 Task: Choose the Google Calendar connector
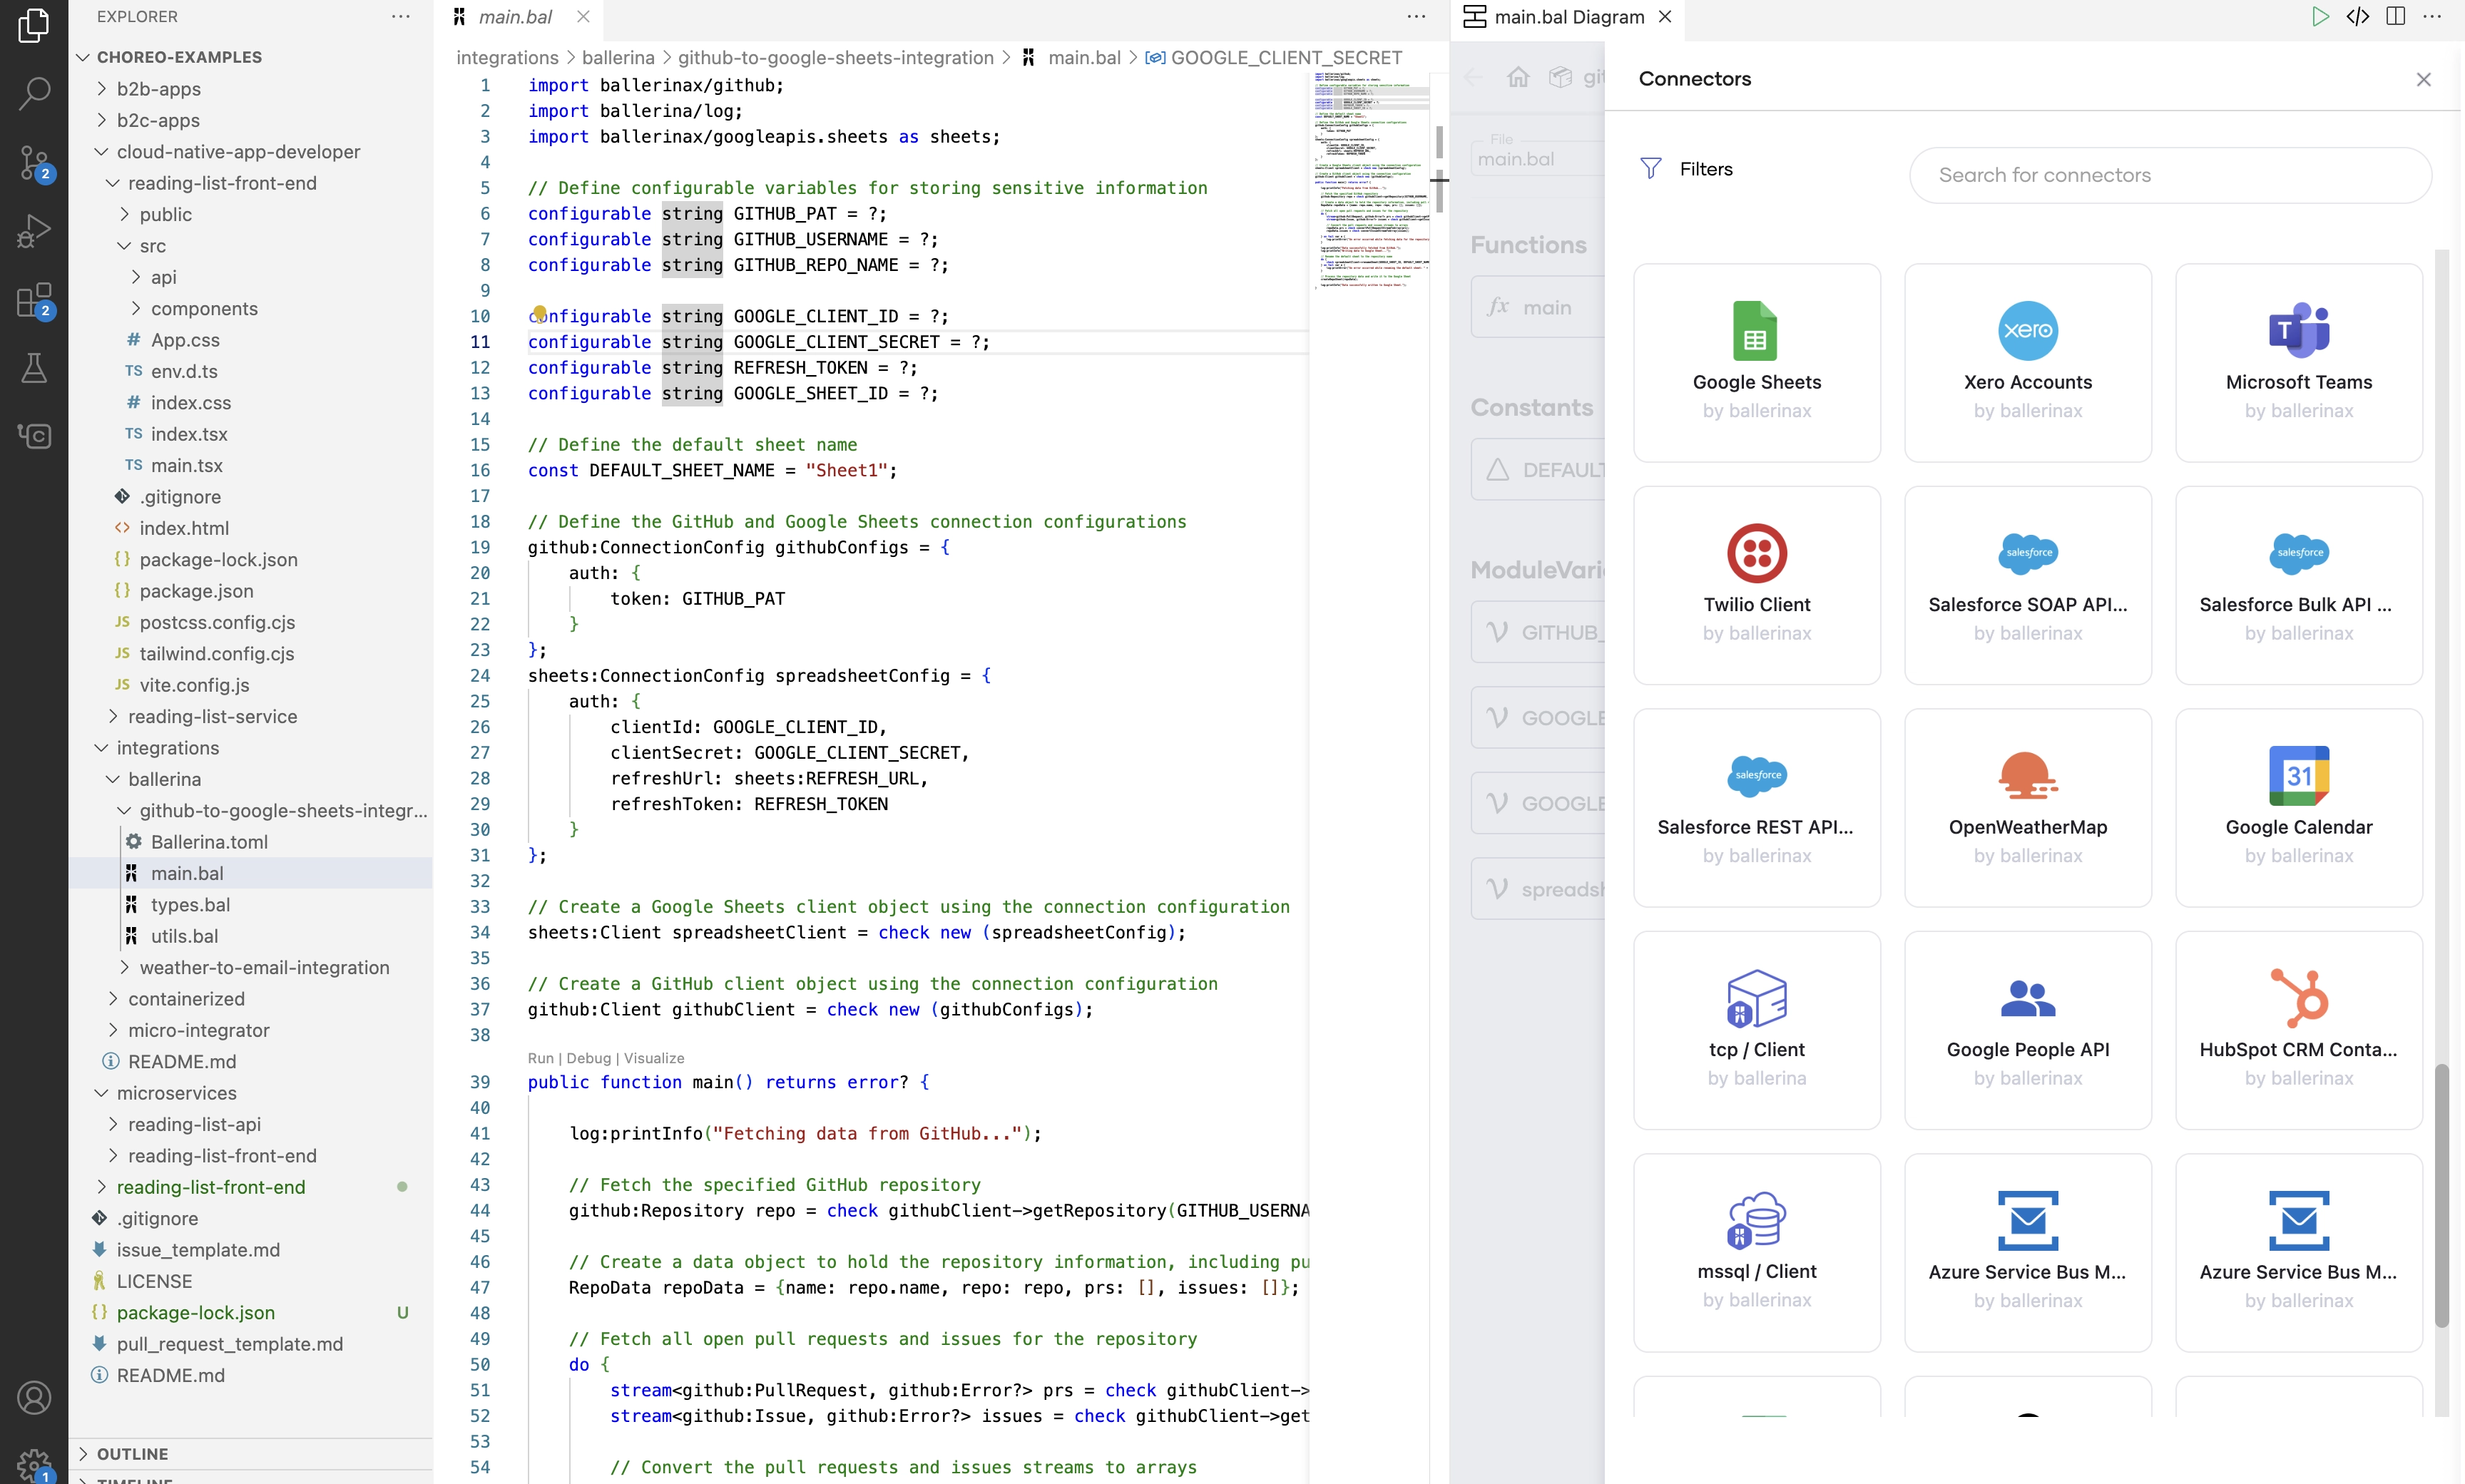click(2299, 807)
